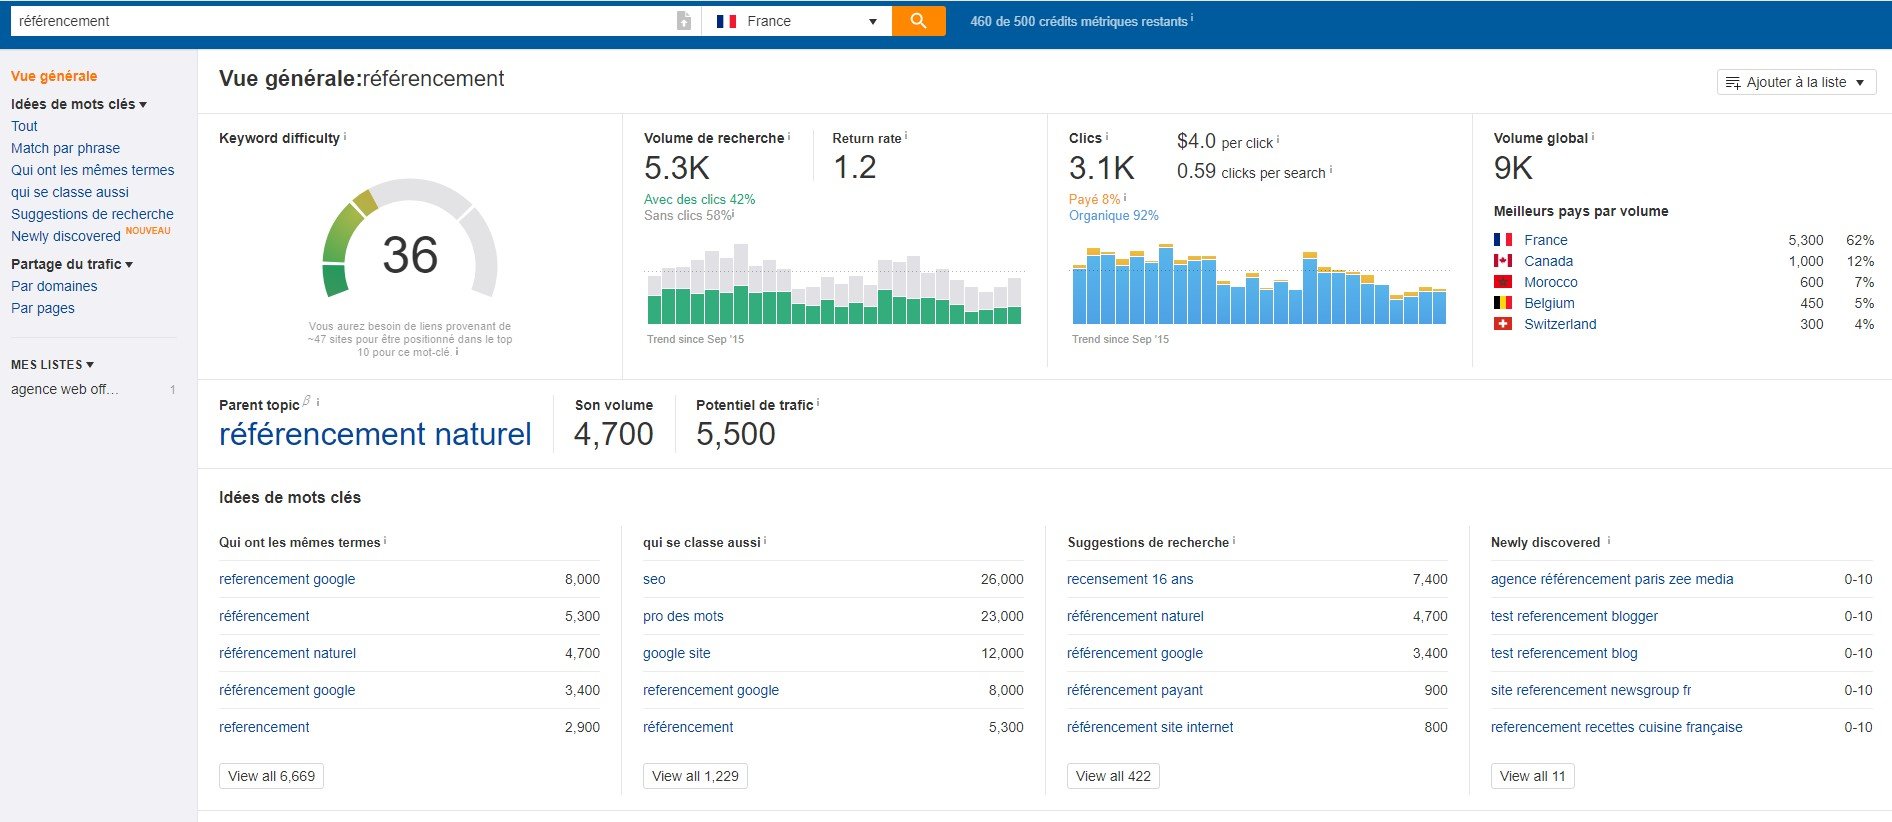
Task: Collapse the MES LISTES section
Action: [52, 365]
